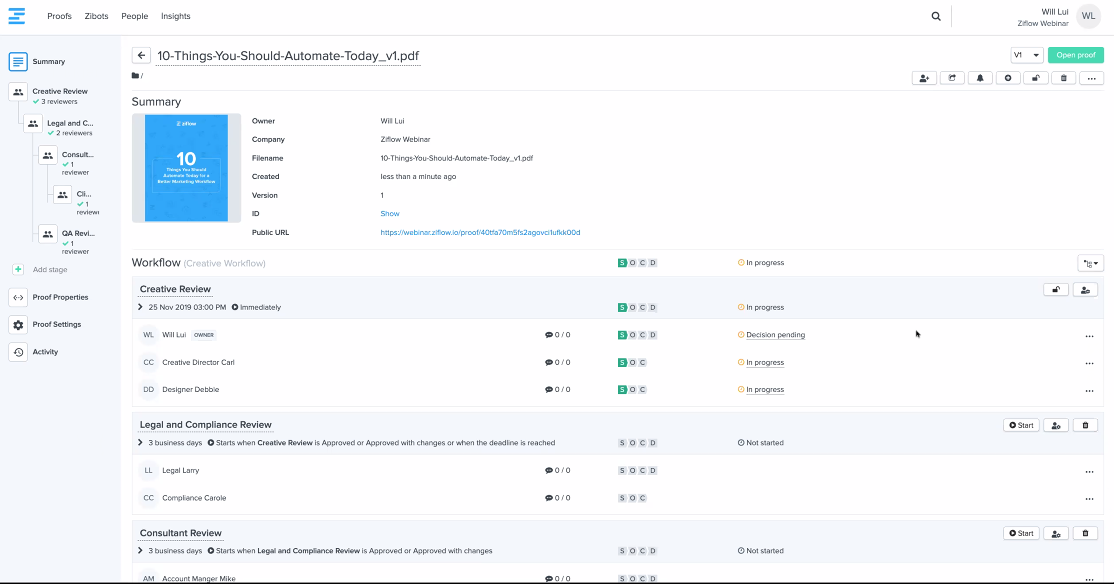
Task: Click the notification bell icon
Action: click(x=980, y=78)
